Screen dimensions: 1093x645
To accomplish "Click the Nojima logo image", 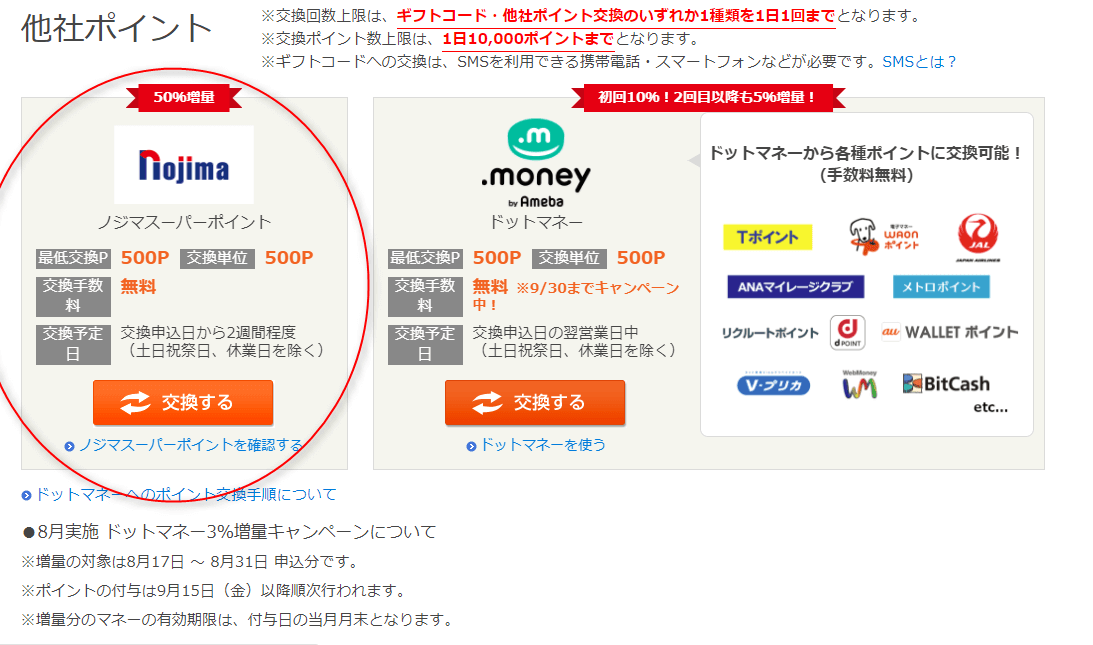I will pos(184,165).
